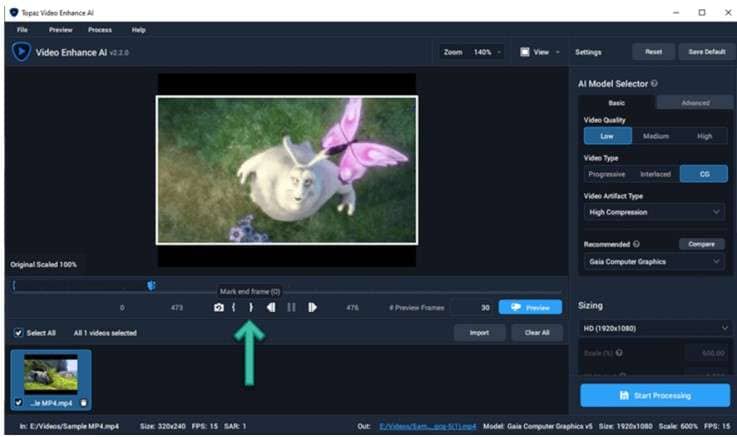Expand the Gaia Computer Graphics model dropdown
Viewport: 737px width, 437px height.
tap(654, 262)
